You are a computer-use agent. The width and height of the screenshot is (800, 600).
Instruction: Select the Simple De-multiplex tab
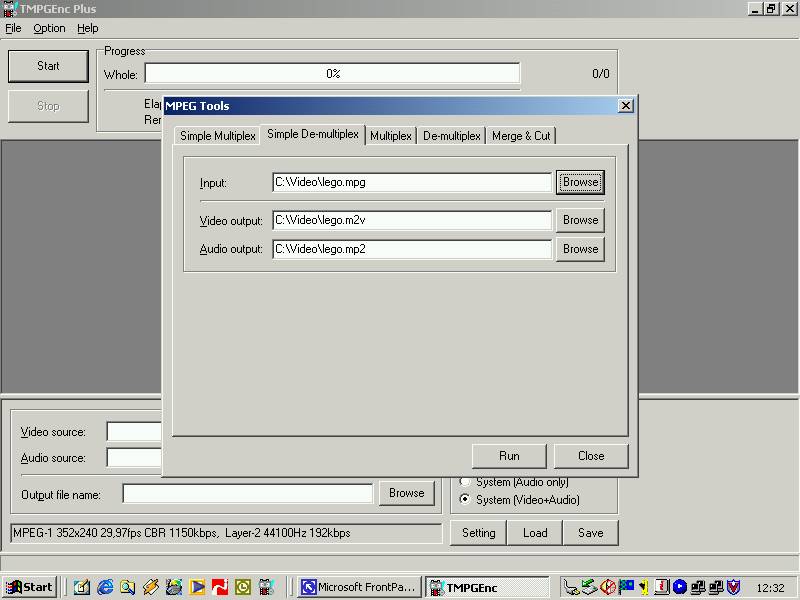(313, 134)
